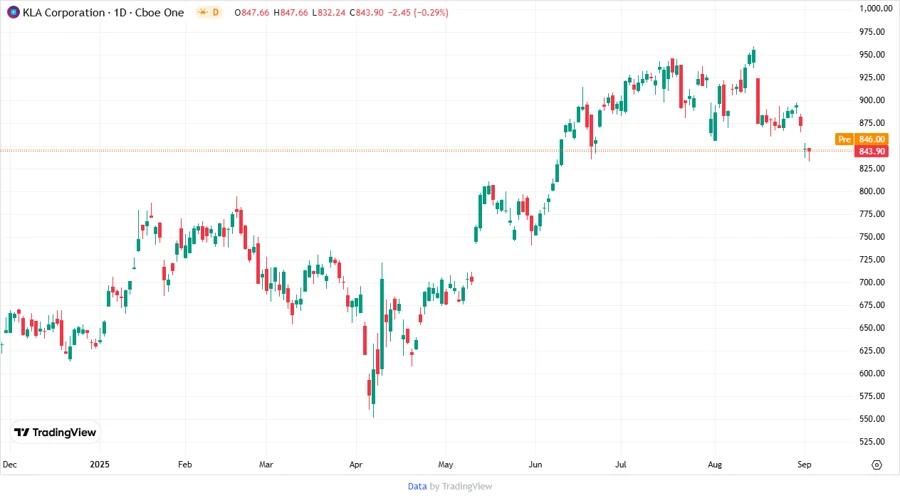Click the Feb time axis label
Viewport: 900px width, 498px height.
pyautogui.click(x=185, y=464)
